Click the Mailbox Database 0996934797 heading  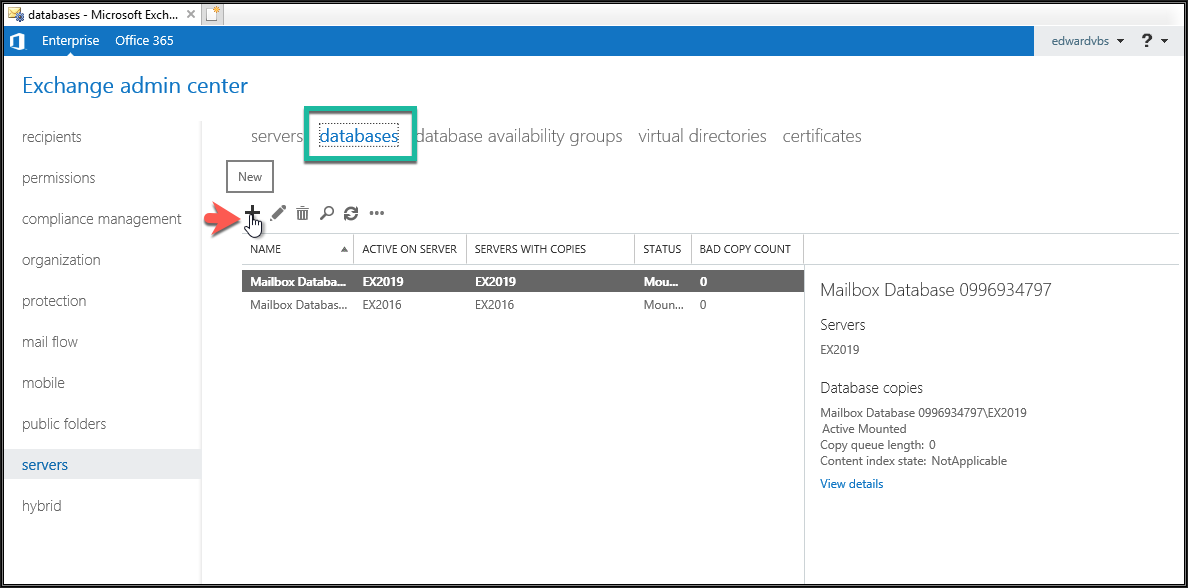936,289
